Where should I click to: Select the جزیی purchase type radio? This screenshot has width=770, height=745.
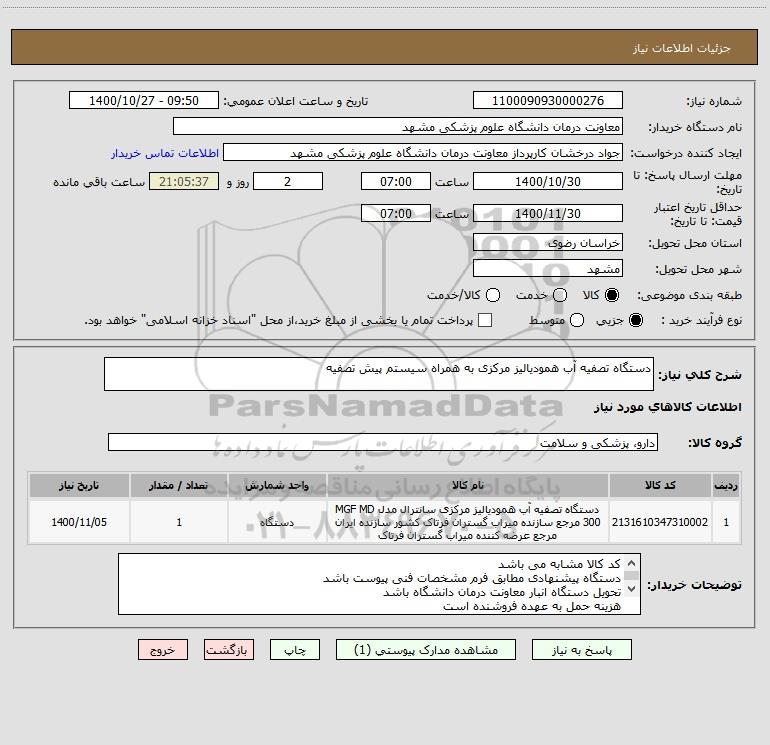pyautogui.click(x=635, y=320)
